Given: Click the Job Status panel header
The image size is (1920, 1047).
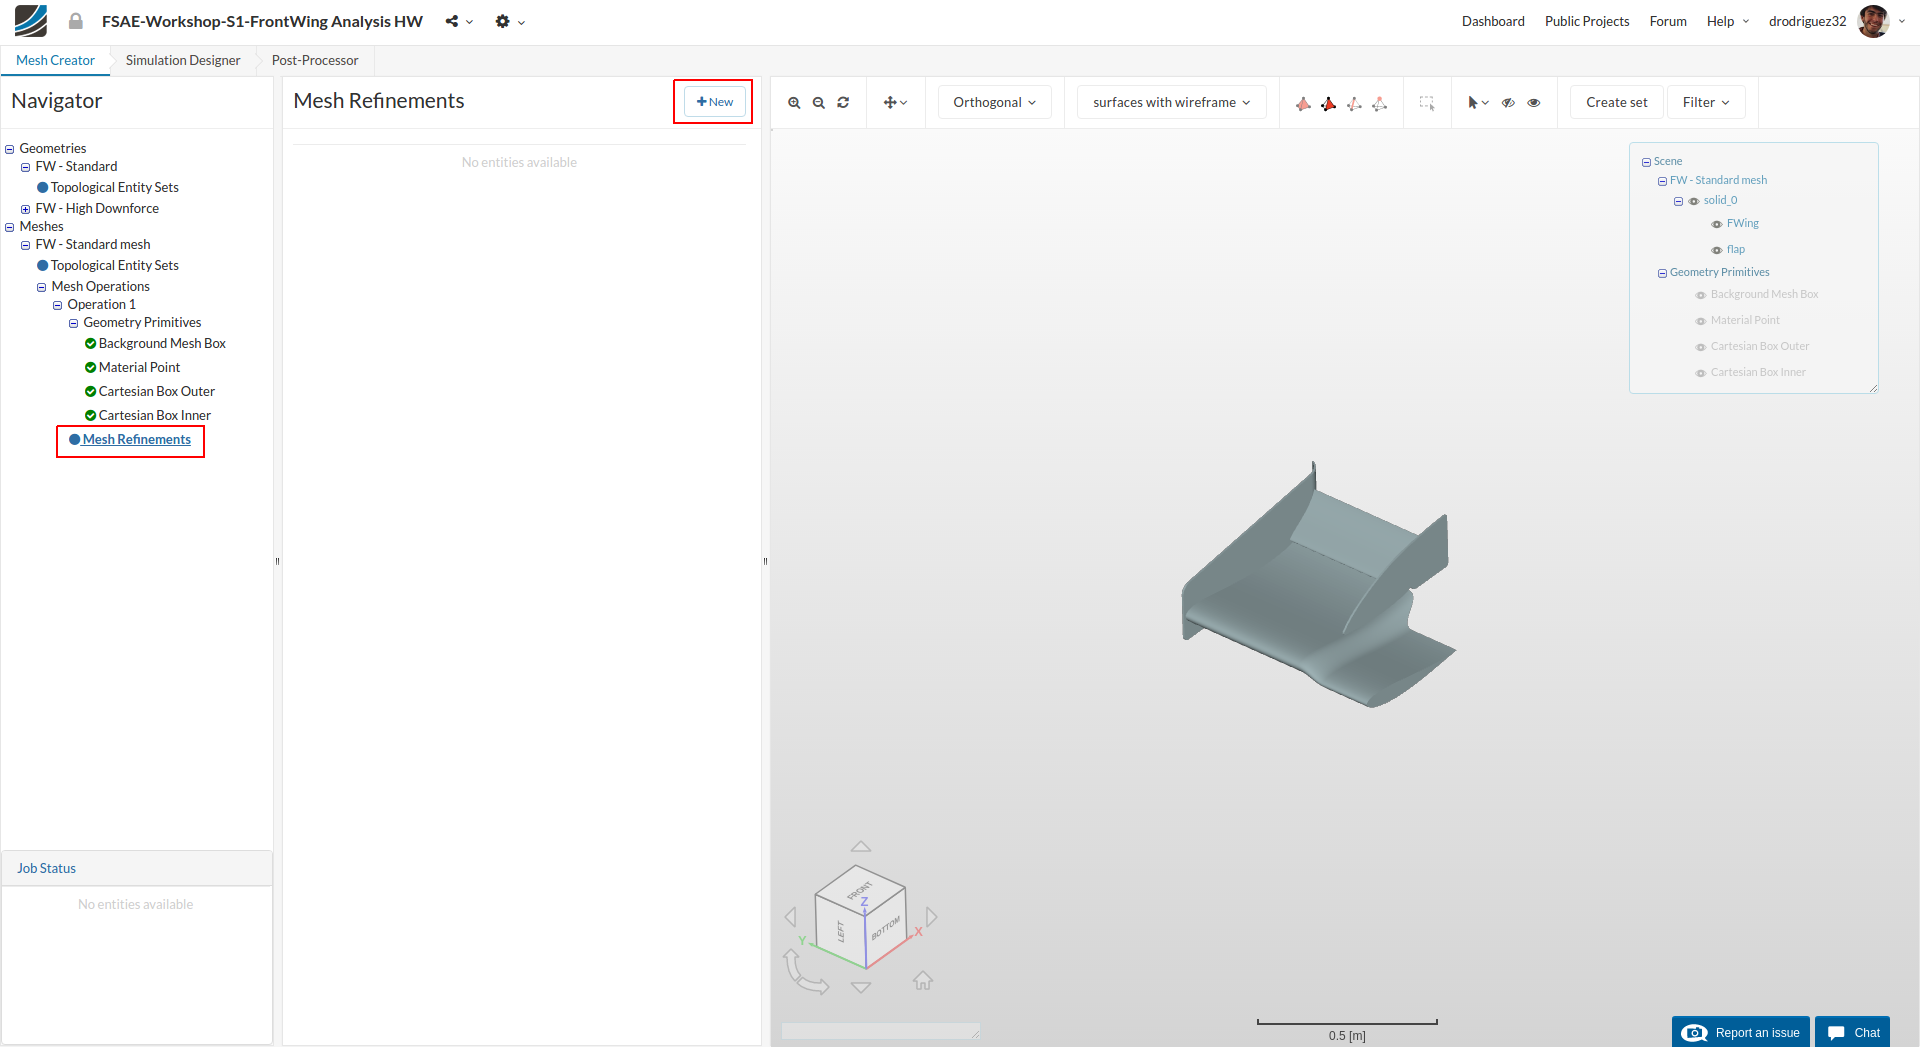Looking at the screenshot, I should pyautogui.click(x=137, y=868).
